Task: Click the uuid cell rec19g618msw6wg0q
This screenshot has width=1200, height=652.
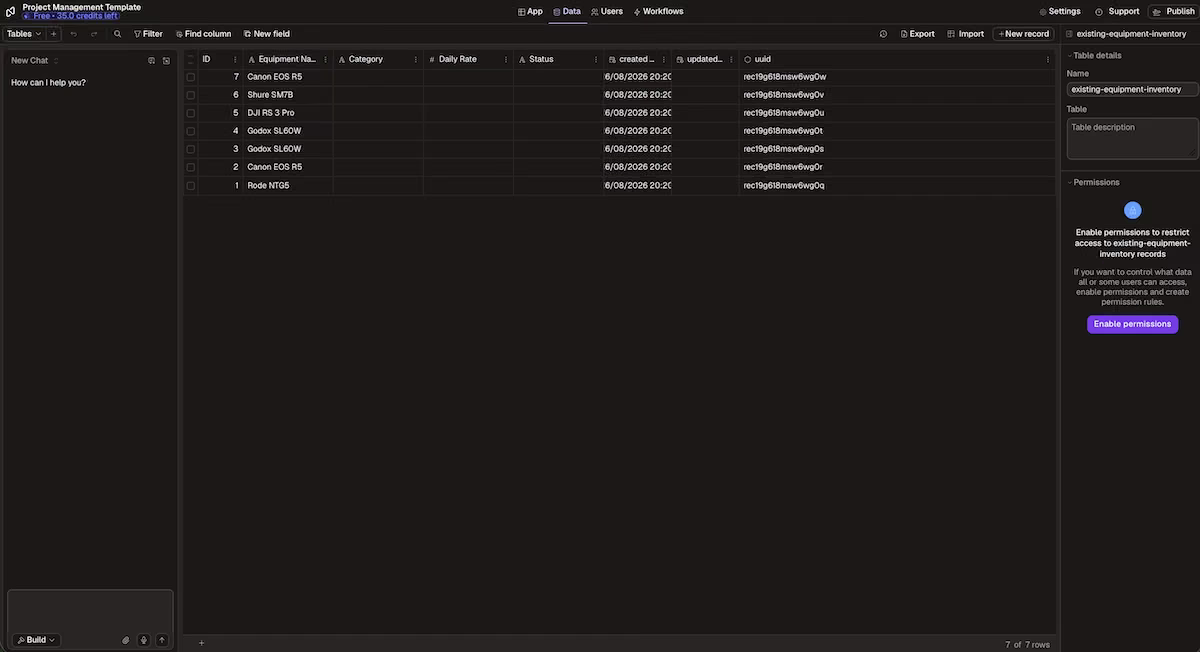Action: (x=897, y=185)
